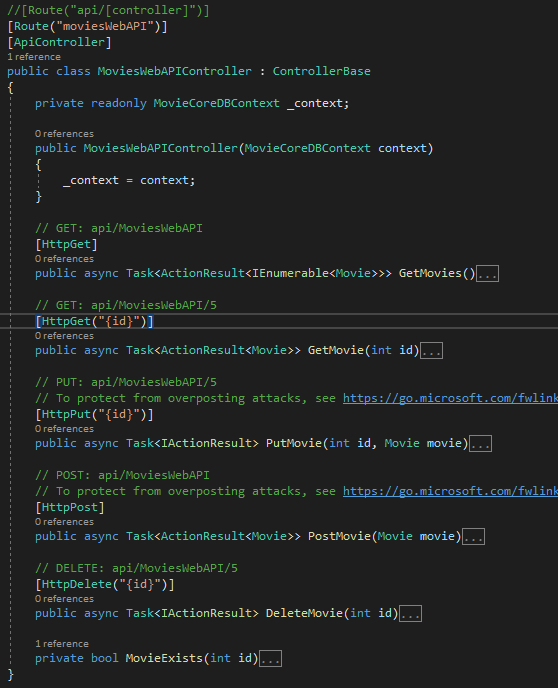Click "0 references" above DeleteMovie
Image resolution: width=558 pixels, height=688 pixels.
coord(64,599)
